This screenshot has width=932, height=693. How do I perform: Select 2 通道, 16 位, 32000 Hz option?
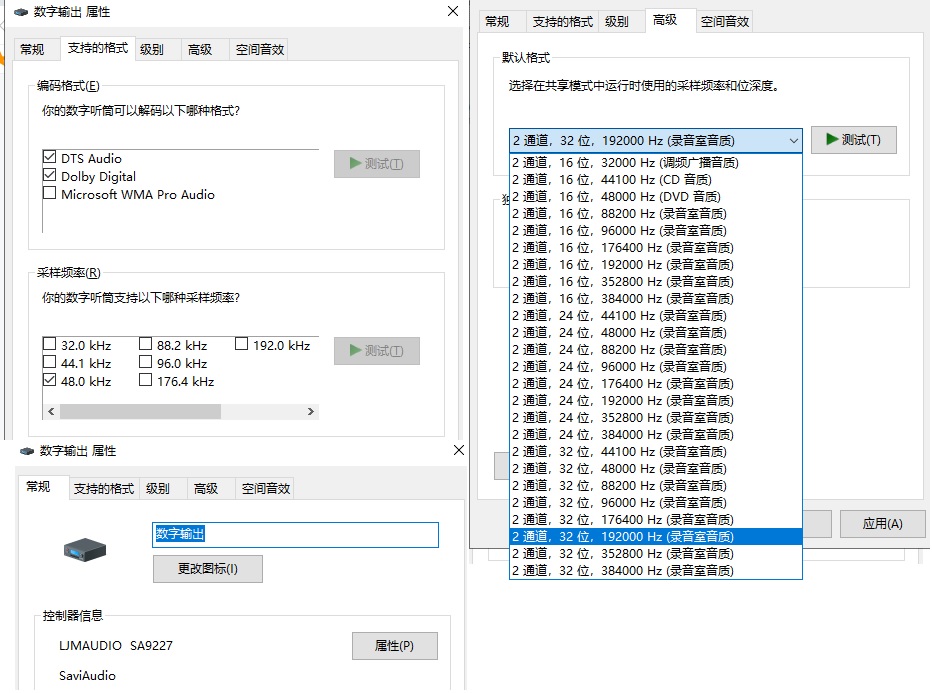tap(656, 162)
